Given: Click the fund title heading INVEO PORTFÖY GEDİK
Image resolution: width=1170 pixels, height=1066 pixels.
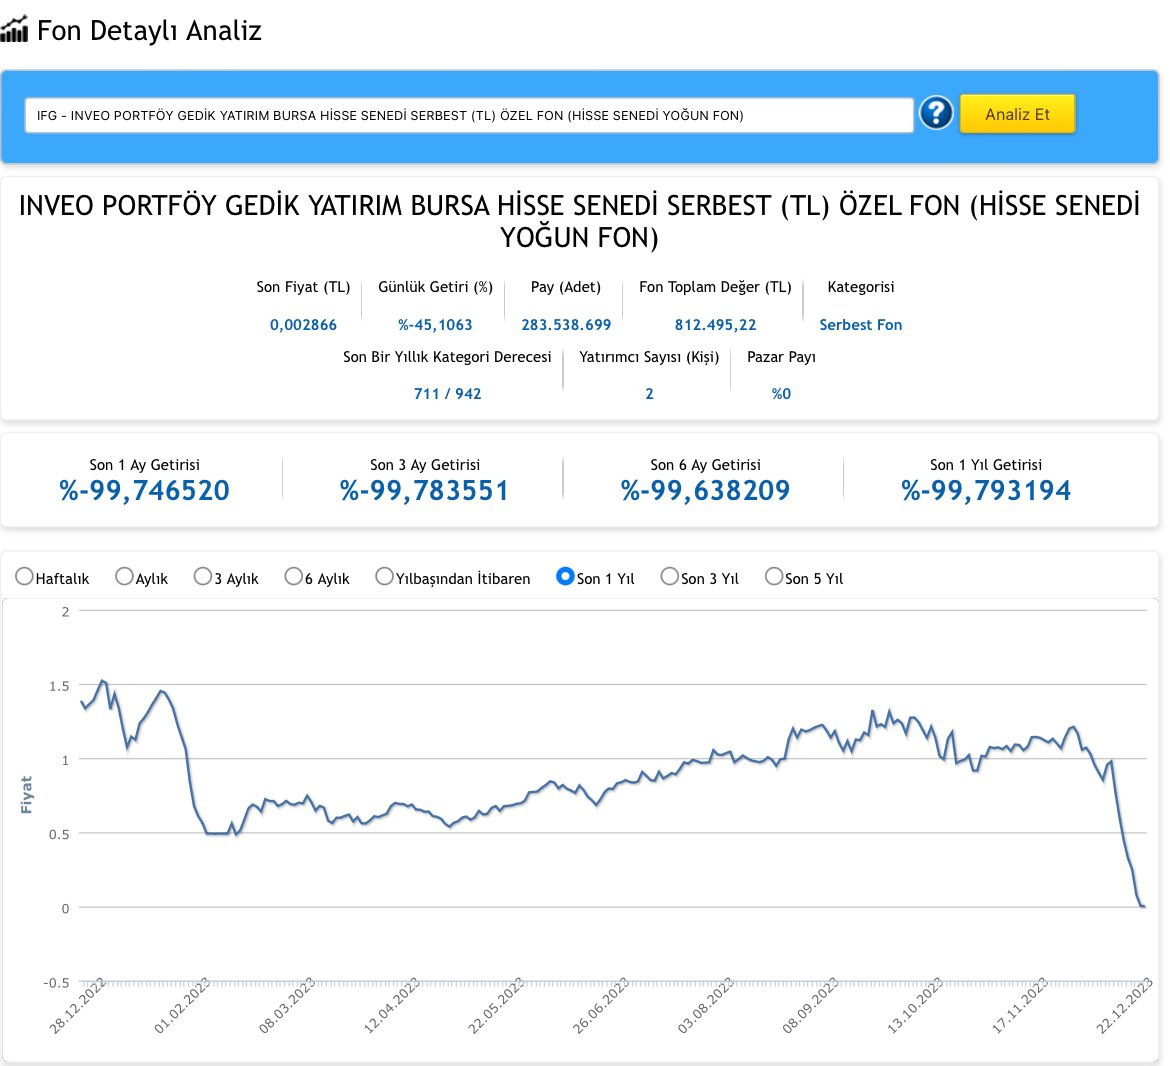Looking at the screenshot, I should click(x=579, y=221).
